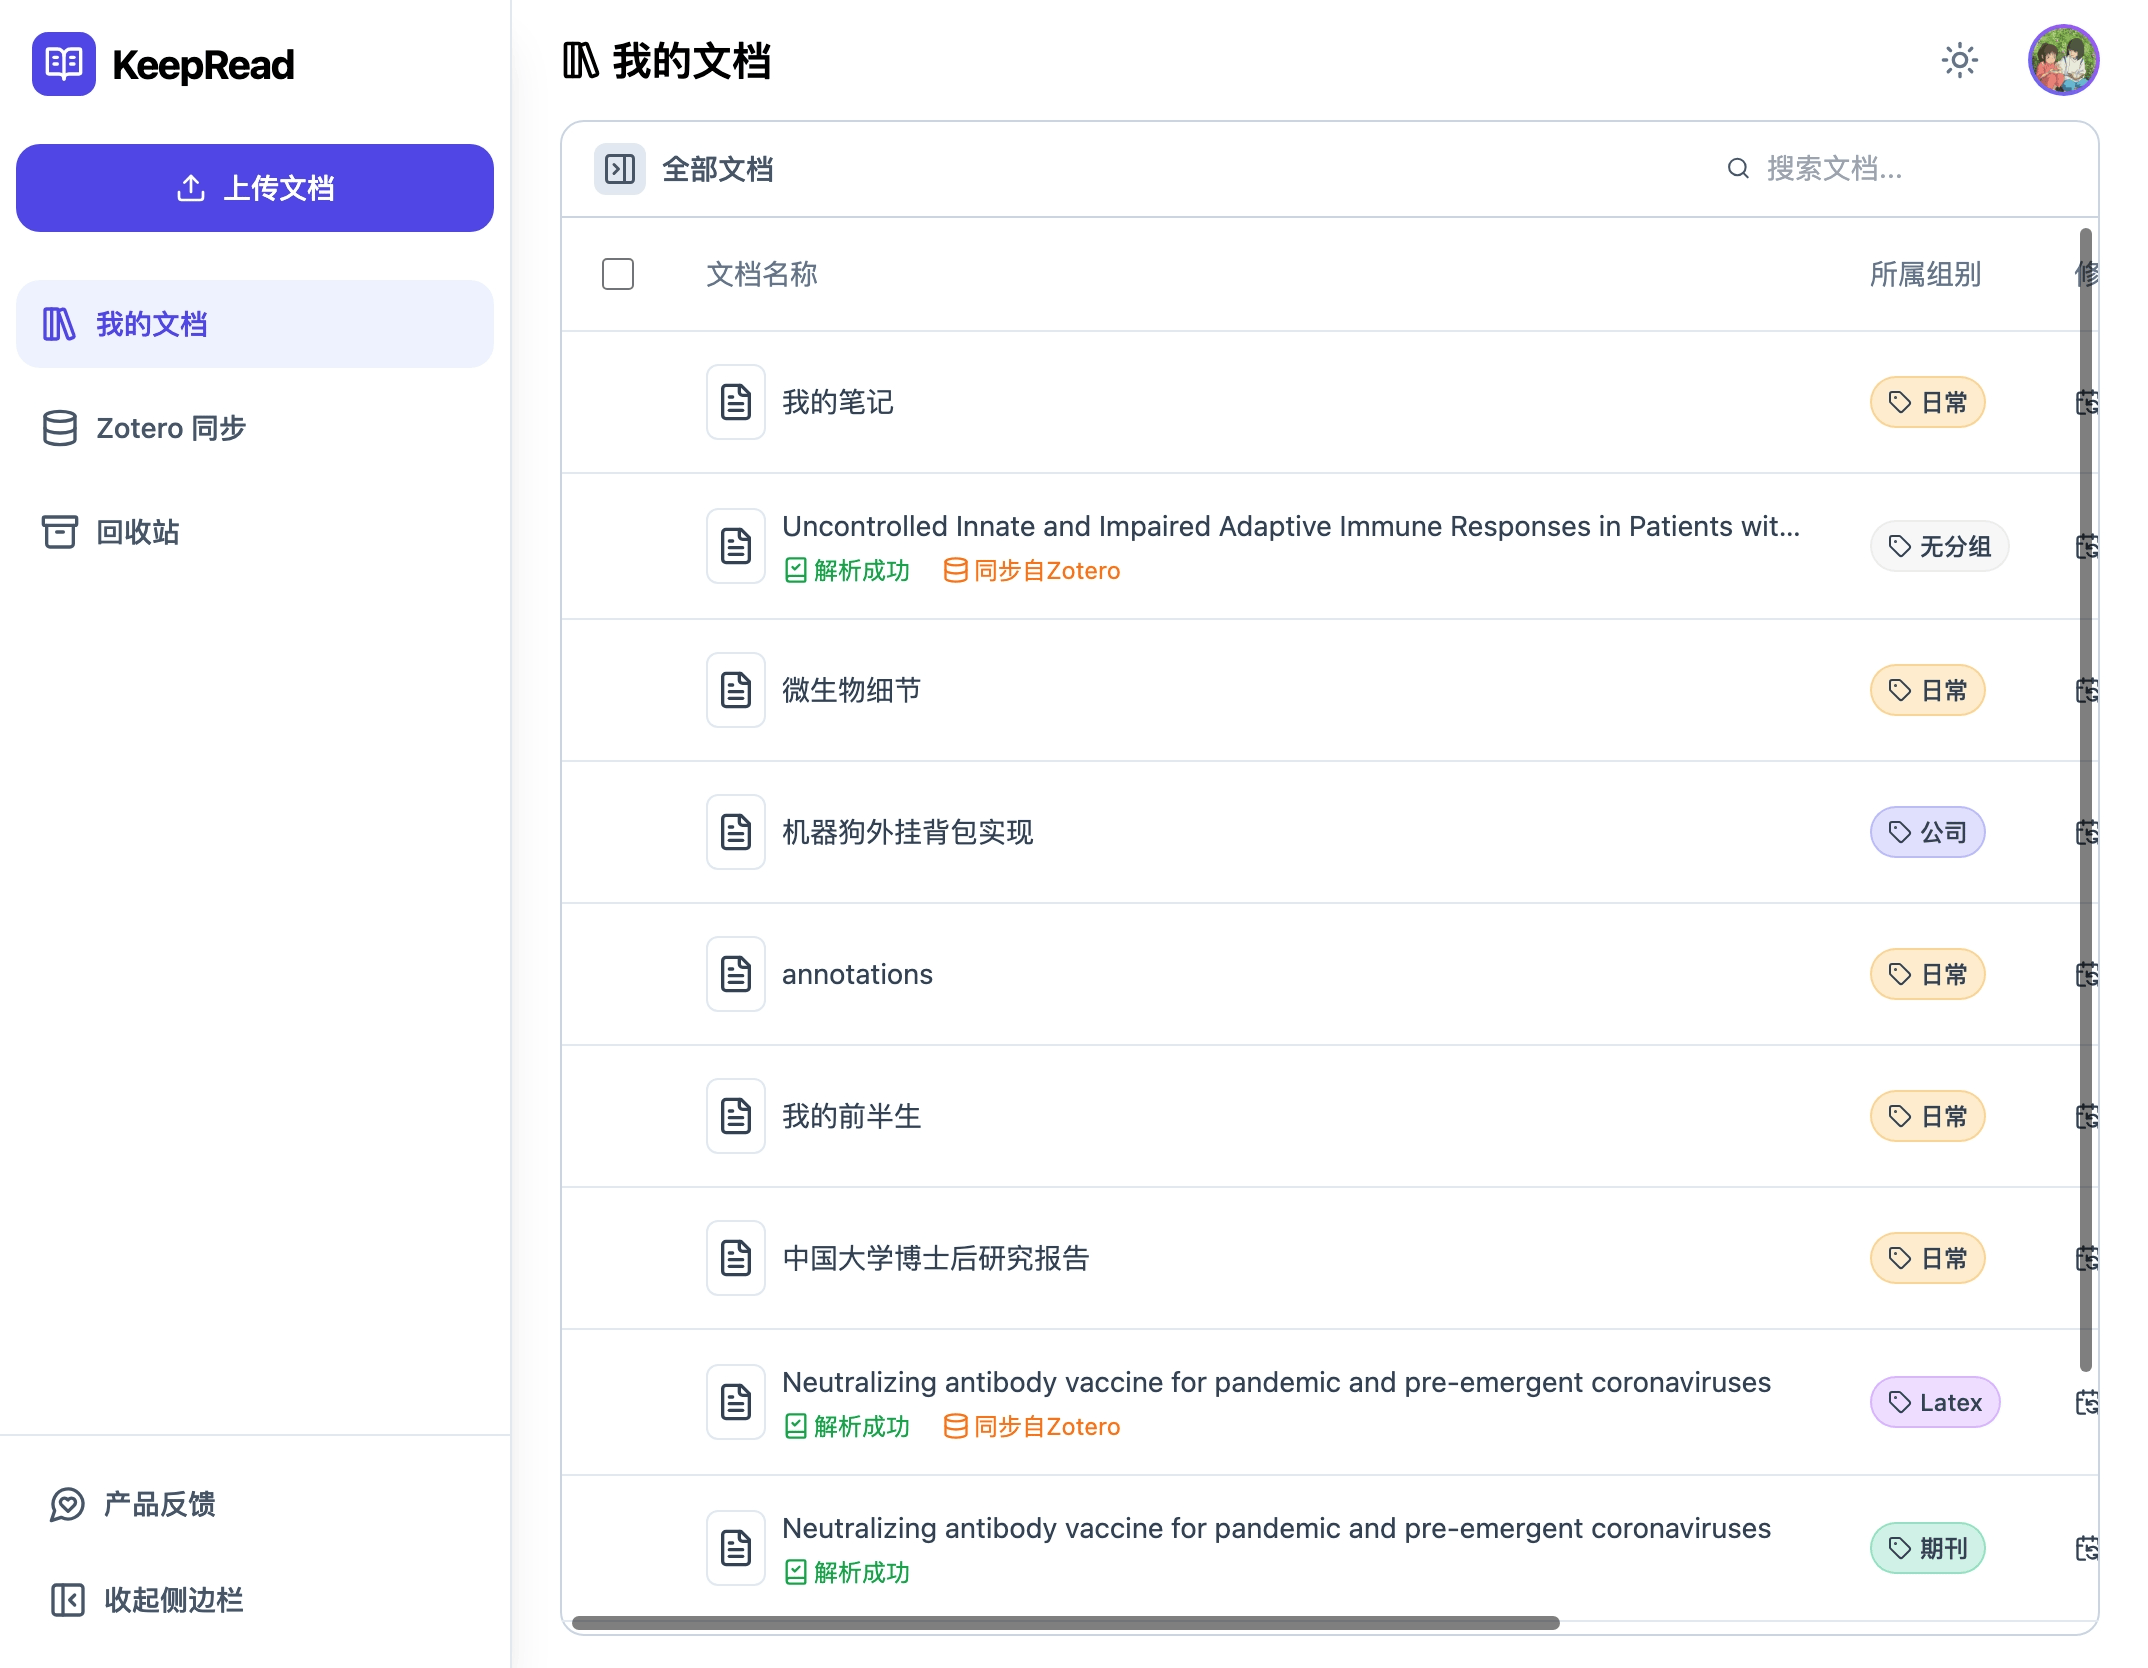
Task: Open the Latex group tag selector
Action: tap(1934, 1402)
